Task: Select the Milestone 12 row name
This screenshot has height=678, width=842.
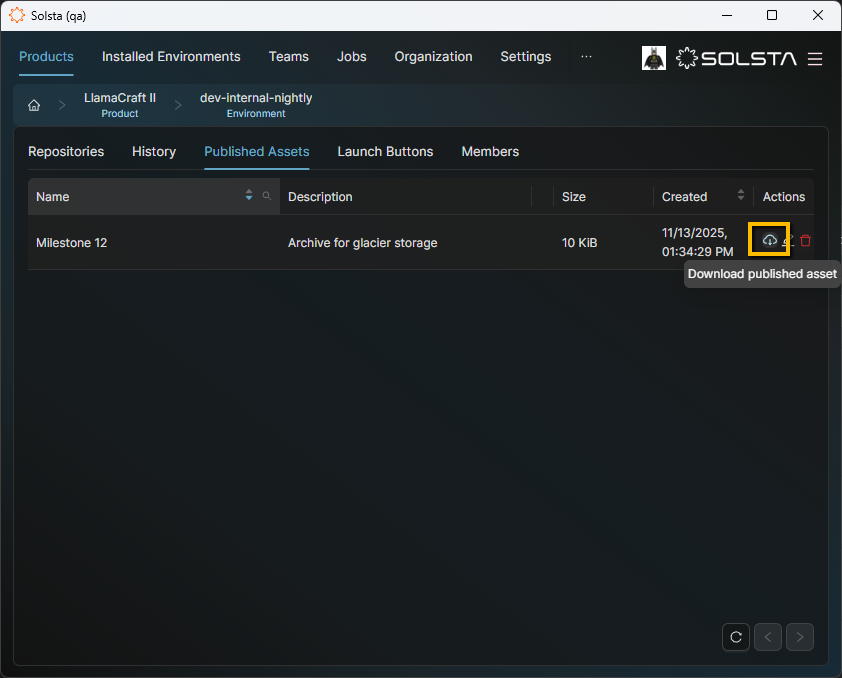Action: pyautogui.click(x=71, y=243)
